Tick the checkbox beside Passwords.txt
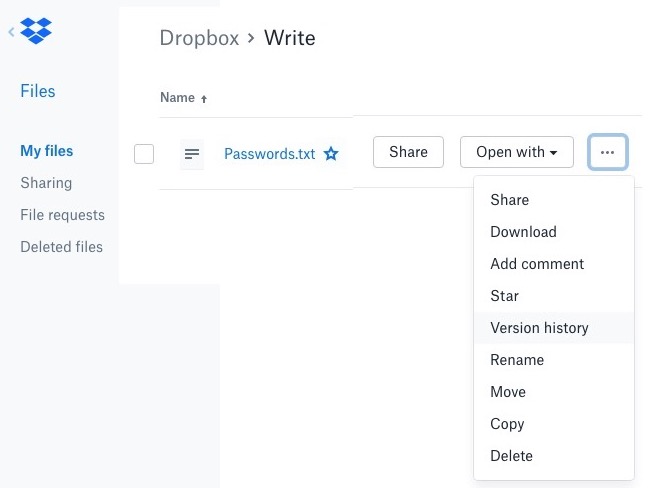This screenshot has height=488, width=648. [144, 154]
